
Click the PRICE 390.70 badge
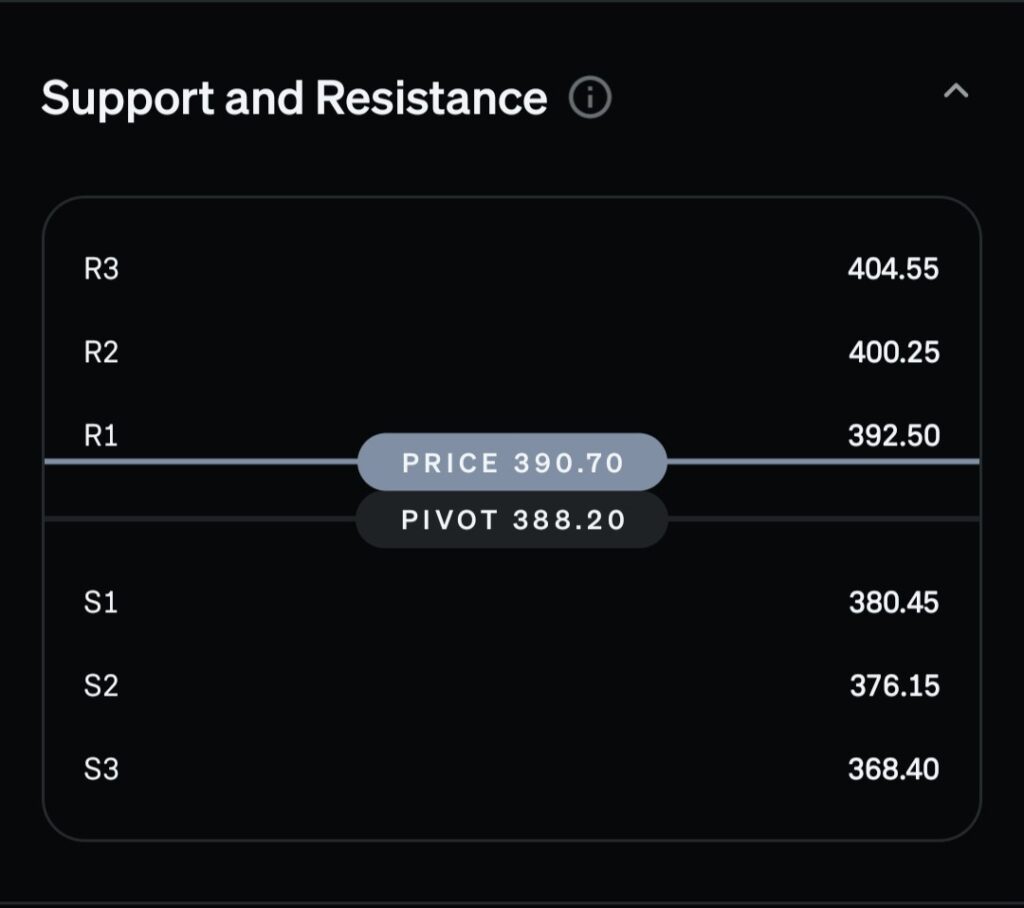[x=512, y=462]
